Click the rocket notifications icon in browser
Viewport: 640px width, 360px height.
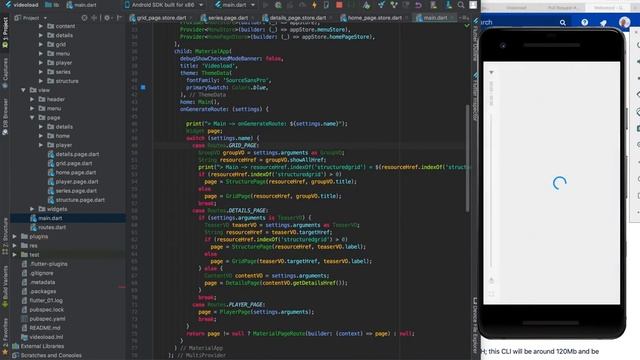tap(603, 22)
